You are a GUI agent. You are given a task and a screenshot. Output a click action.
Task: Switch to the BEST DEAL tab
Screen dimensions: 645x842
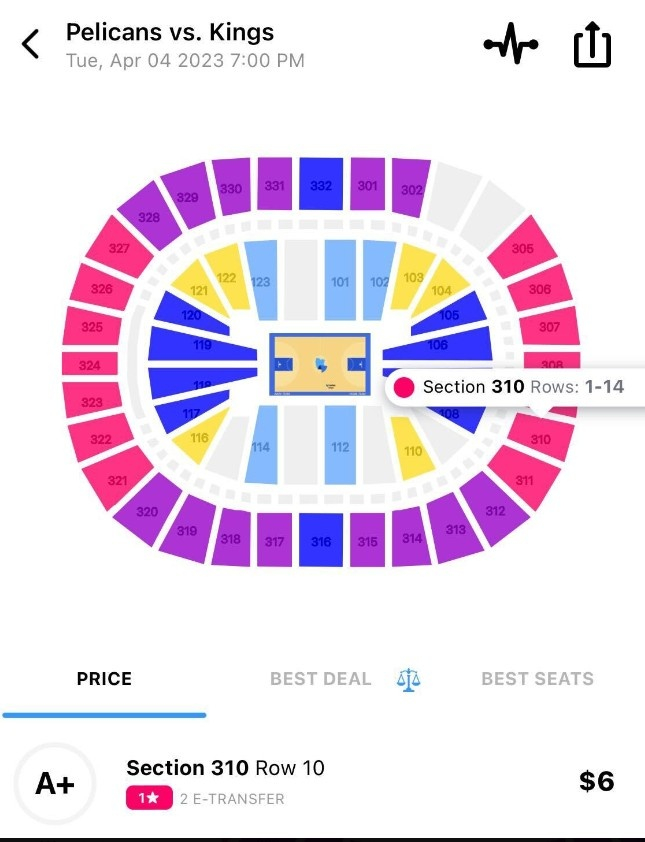click(320, 679)
